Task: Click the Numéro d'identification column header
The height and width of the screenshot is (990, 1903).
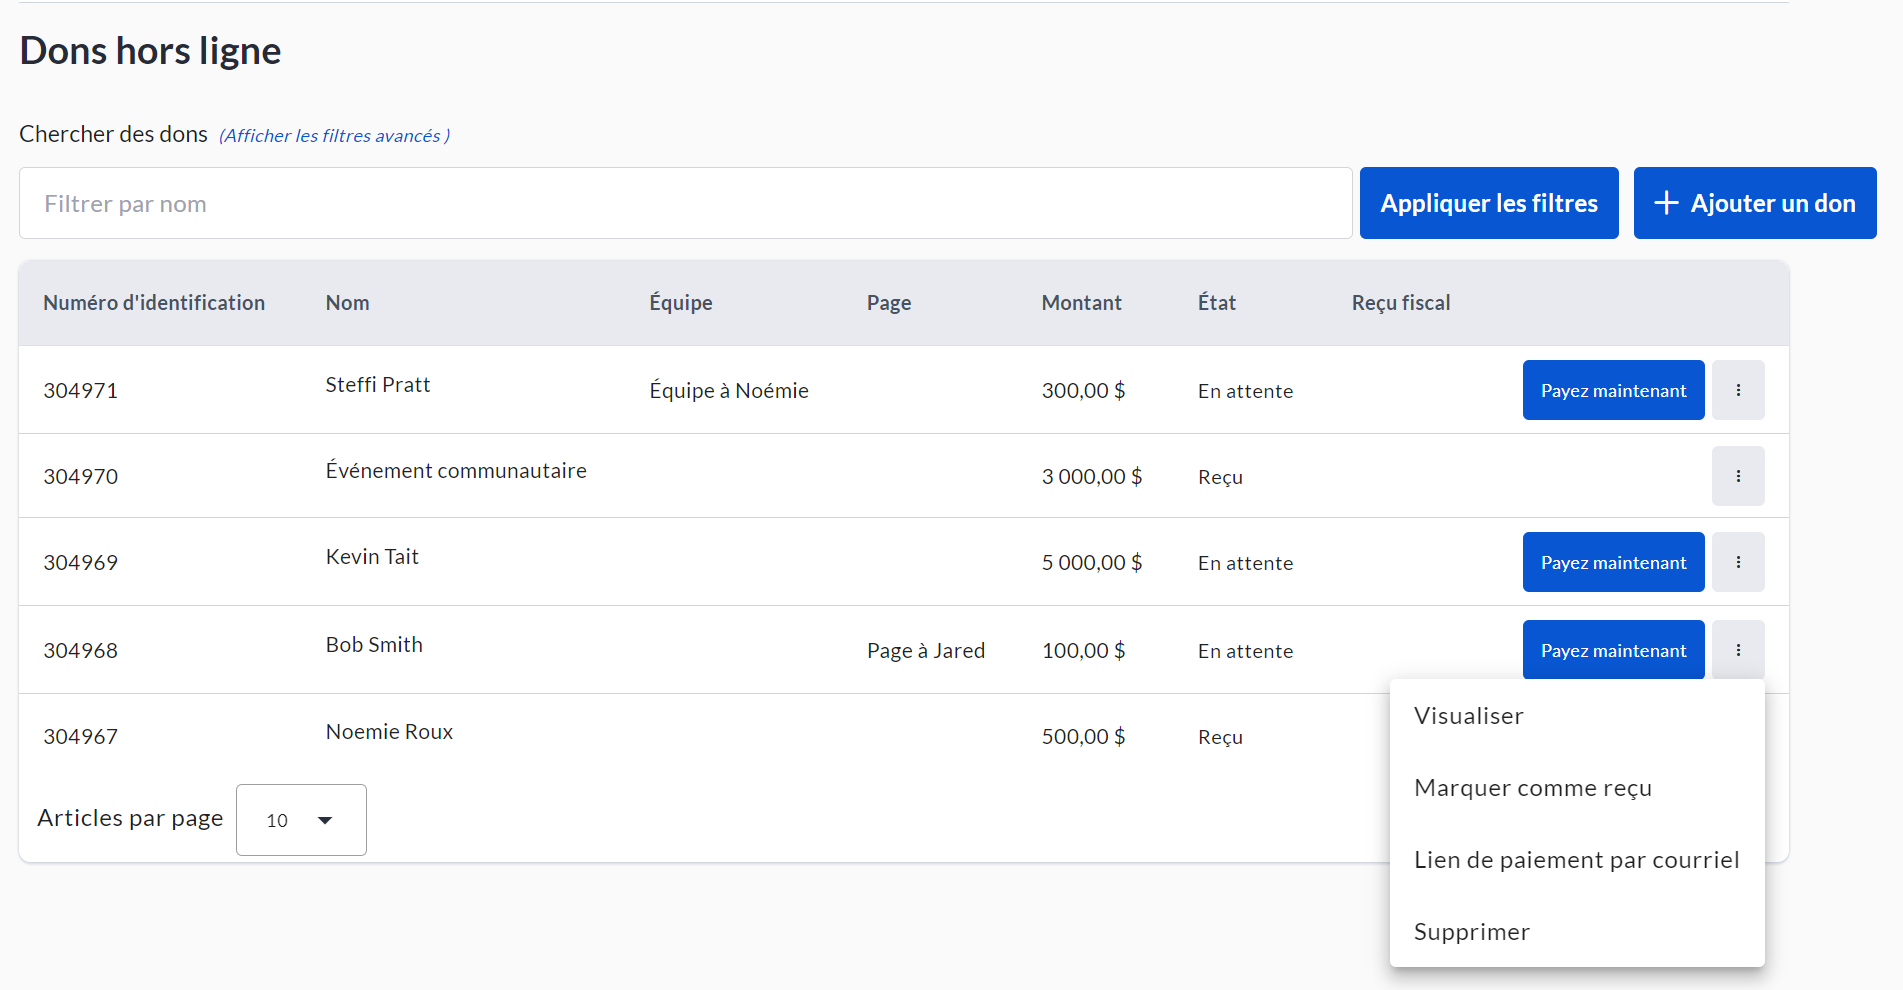Action: [x=154, y=303]
